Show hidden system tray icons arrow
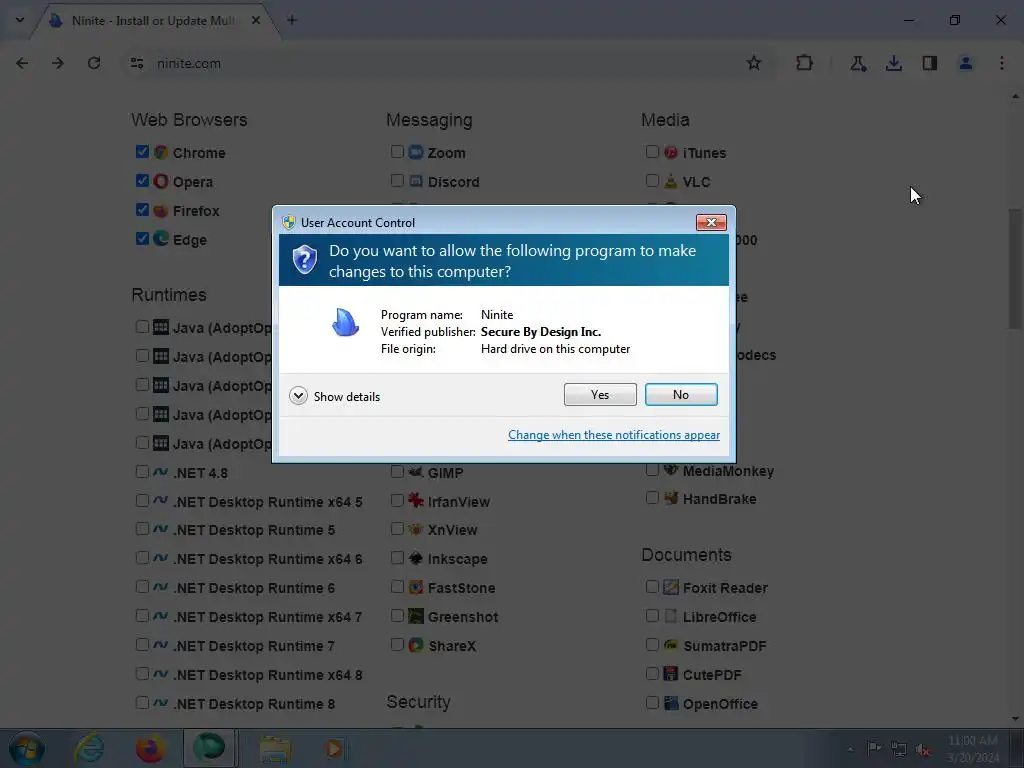Image resolution: width=1024 pixels, height=768 pixels. pyautogui.click(x=850, y=748)
